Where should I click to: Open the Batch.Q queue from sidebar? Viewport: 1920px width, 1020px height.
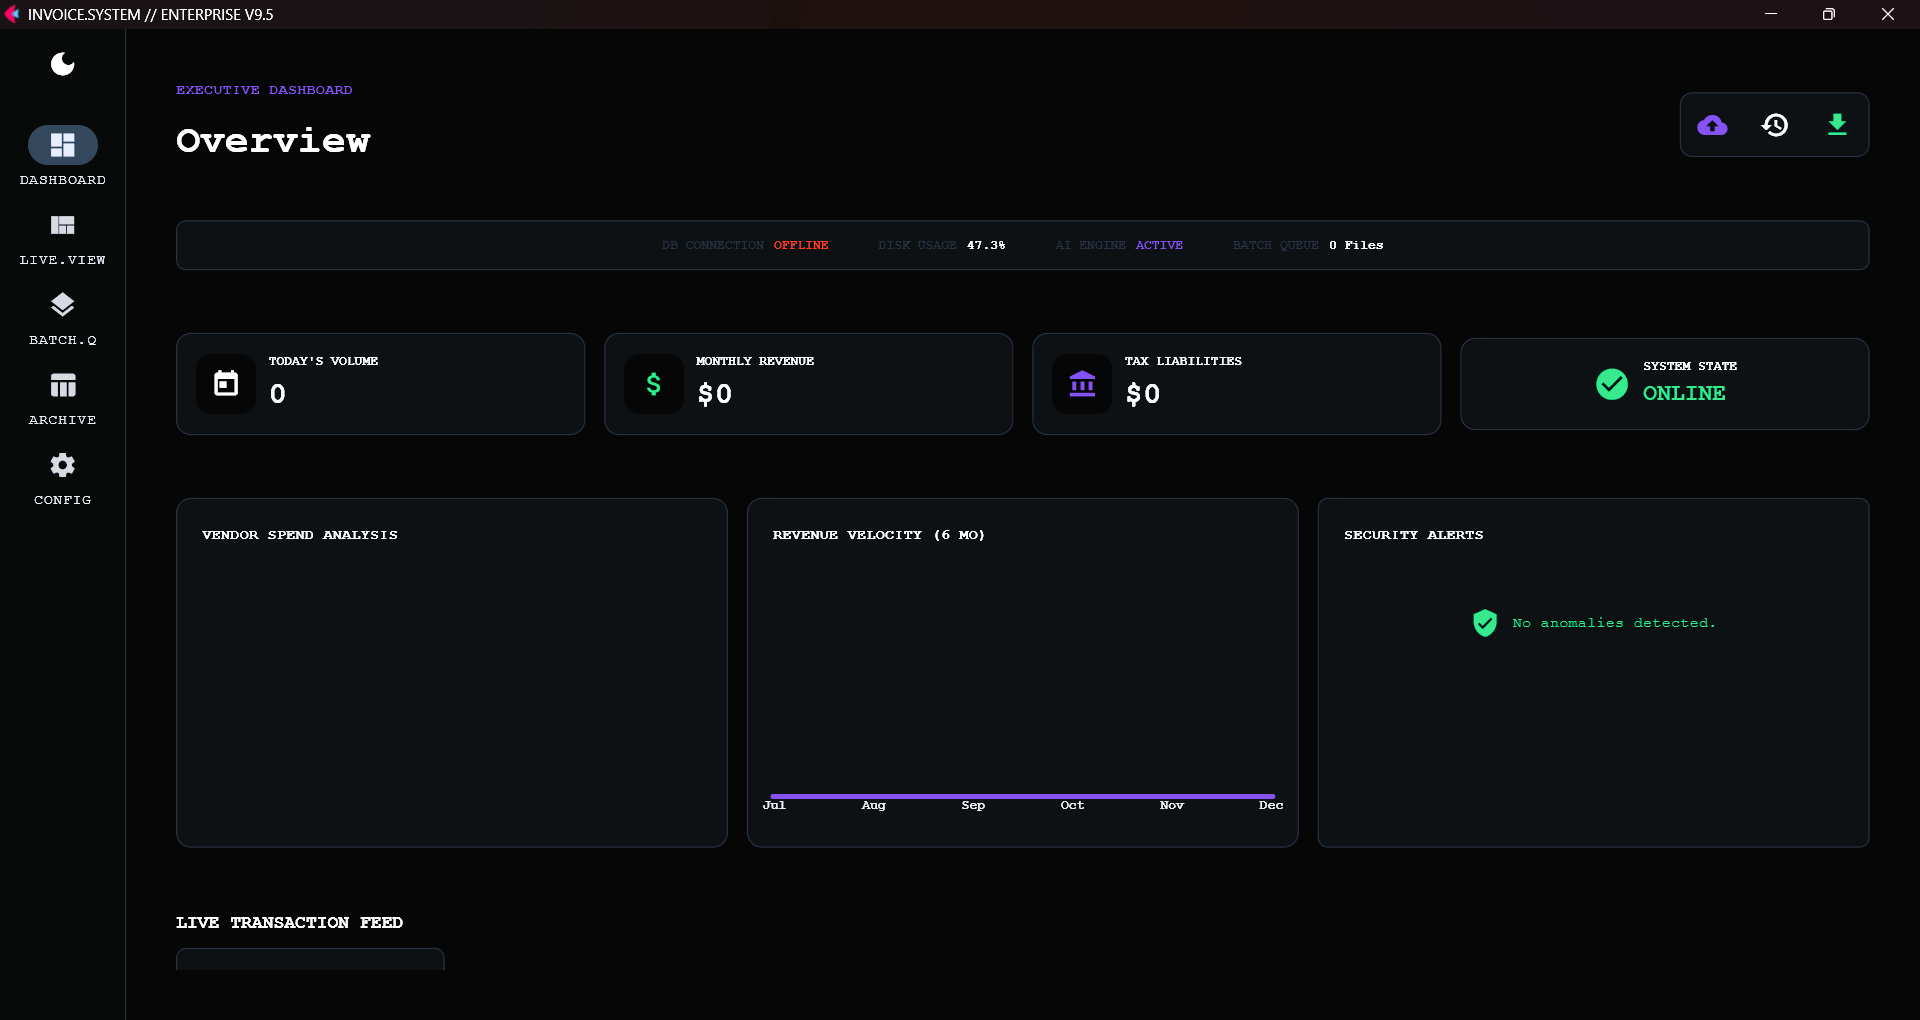62,318
